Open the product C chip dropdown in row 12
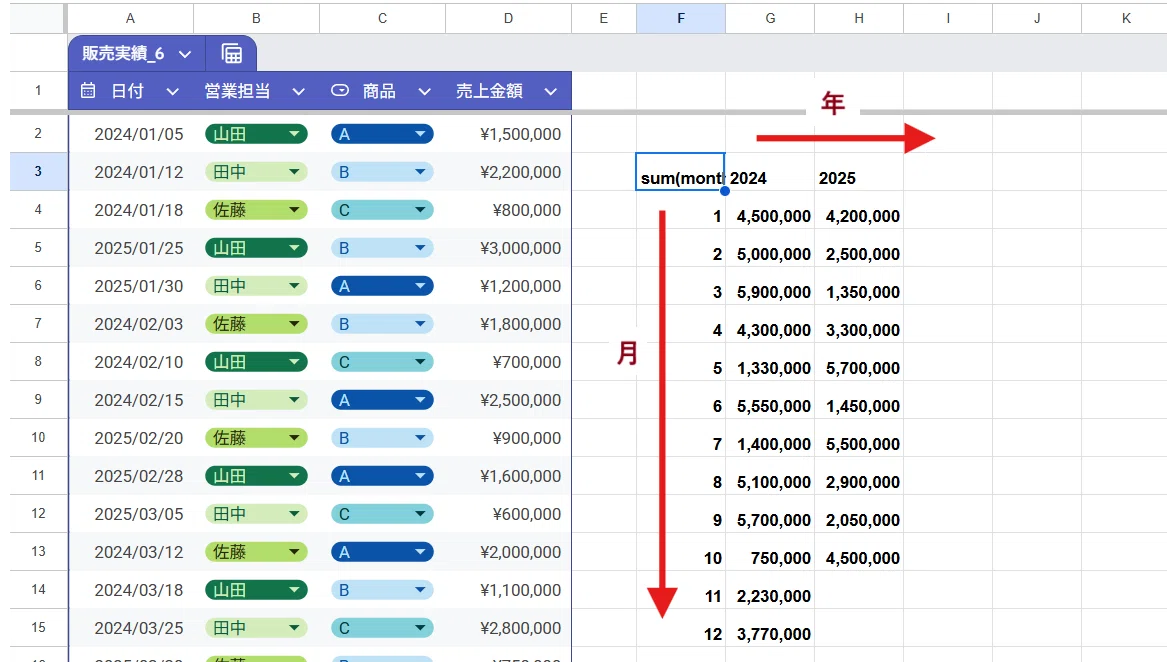 (x=420, y=514)
